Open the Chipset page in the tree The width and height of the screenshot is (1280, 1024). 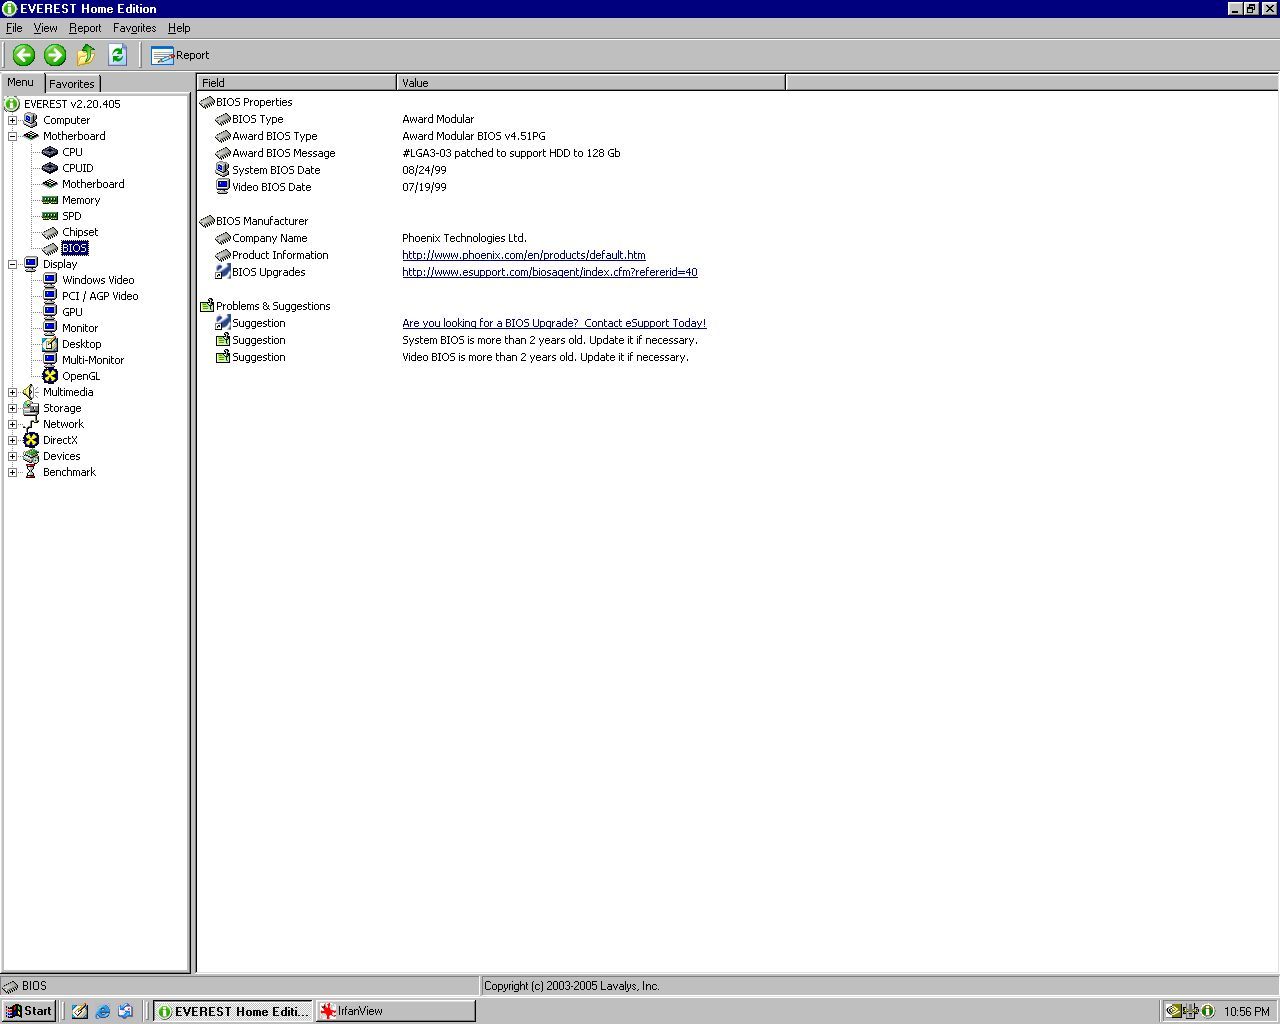pos(80,232)
